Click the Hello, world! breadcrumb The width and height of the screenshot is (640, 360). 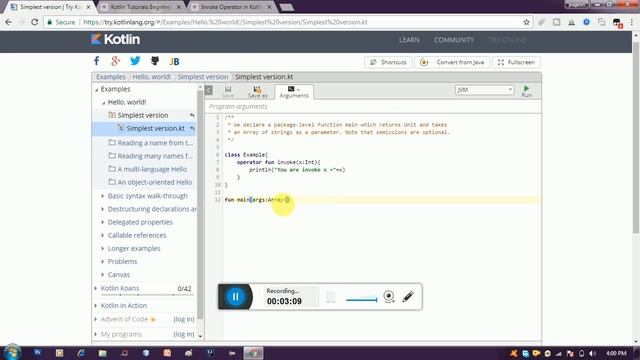click(151, 77)
